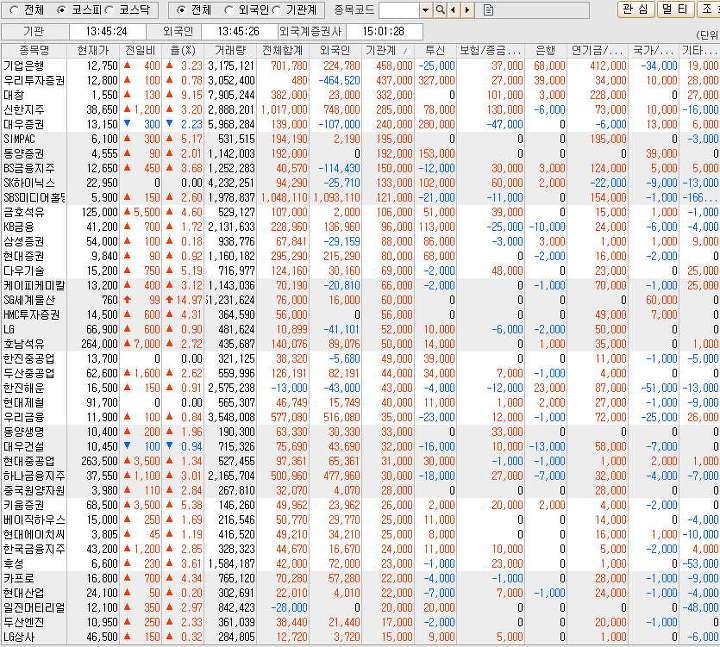The height and width of the screenshot is (647, 720).
Task: Select the 전체 market radio button
Action: click(14, 10)
